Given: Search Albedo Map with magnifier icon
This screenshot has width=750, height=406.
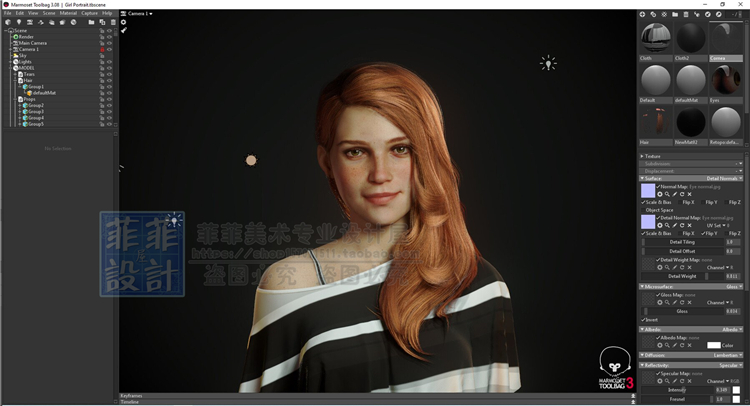Looking at the screenshot, I should tap(667, 345).
